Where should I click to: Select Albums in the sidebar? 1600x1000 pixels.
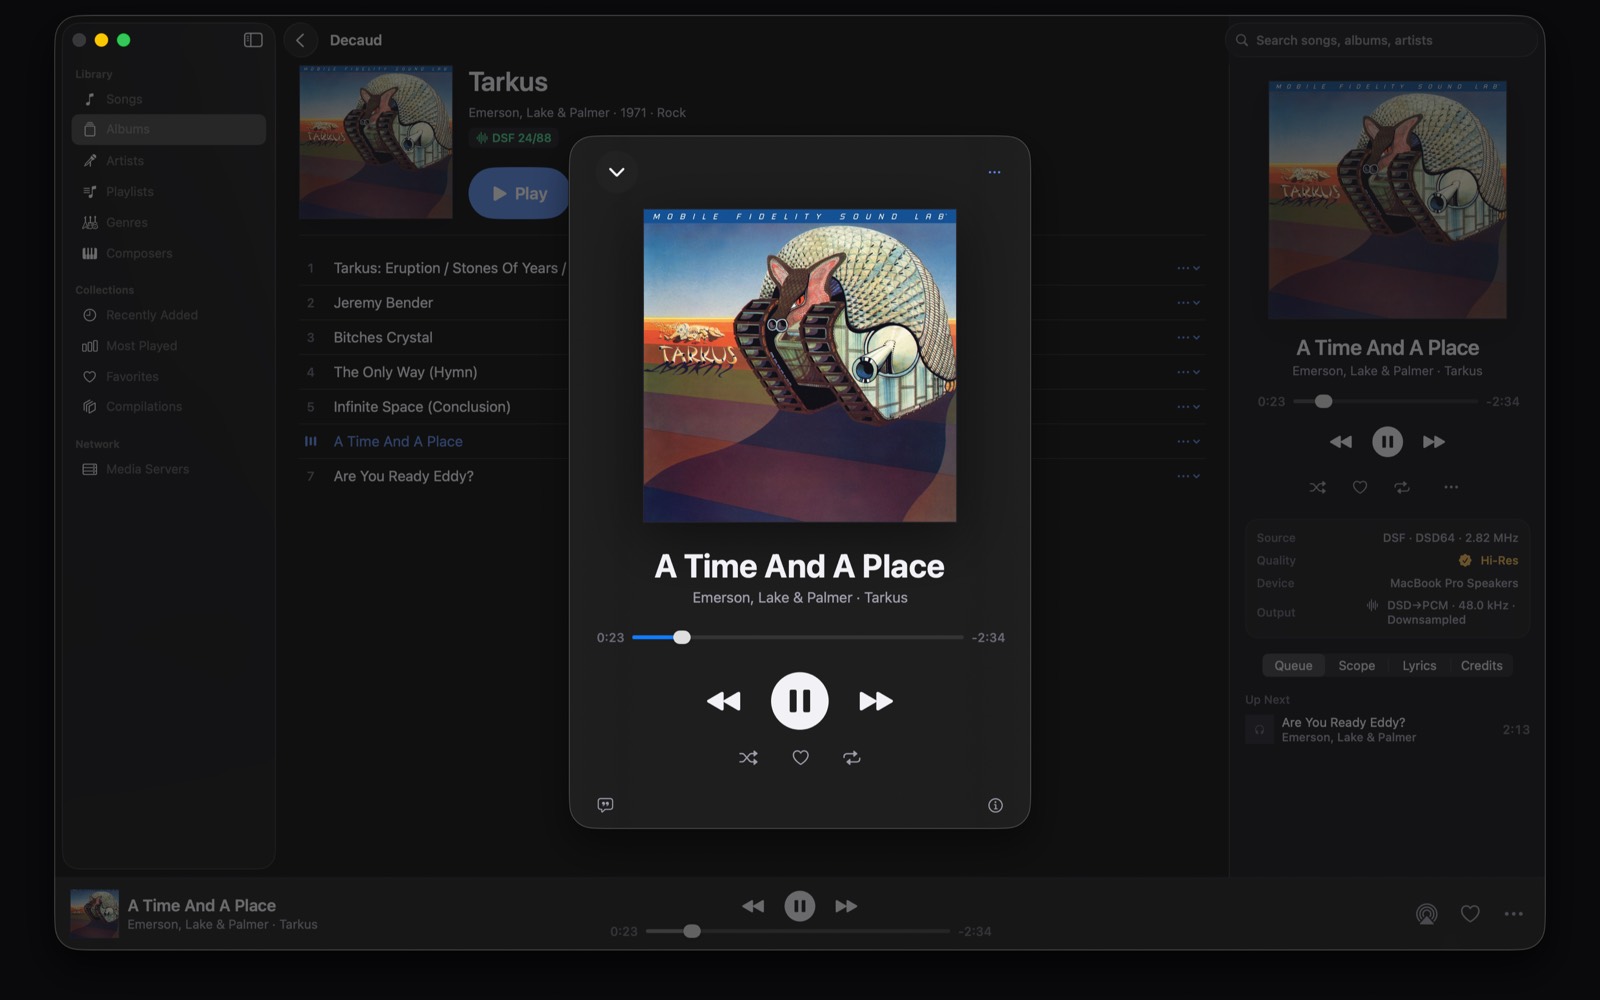pos(169,129)
